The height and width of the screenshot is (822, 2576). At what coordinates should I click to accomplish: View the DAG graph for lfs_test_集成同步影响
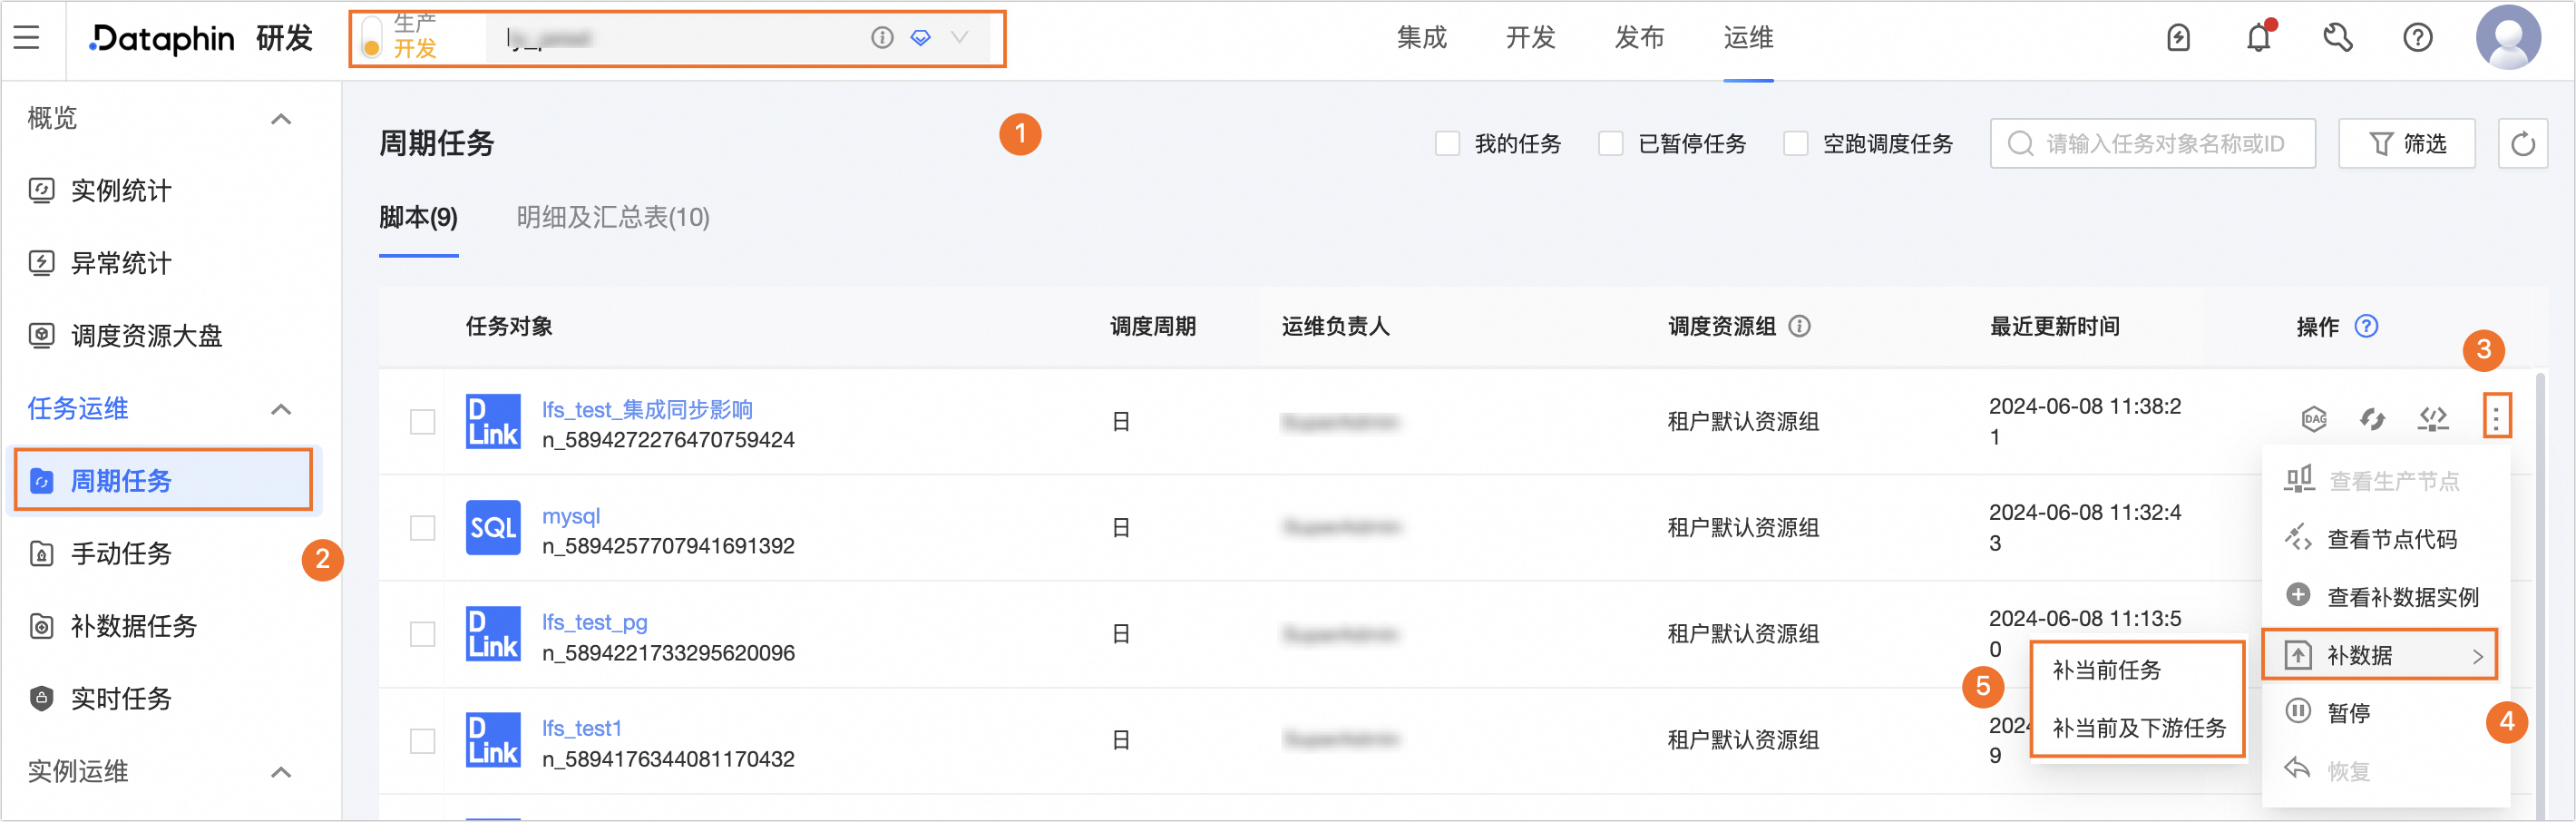(2314, 419)
